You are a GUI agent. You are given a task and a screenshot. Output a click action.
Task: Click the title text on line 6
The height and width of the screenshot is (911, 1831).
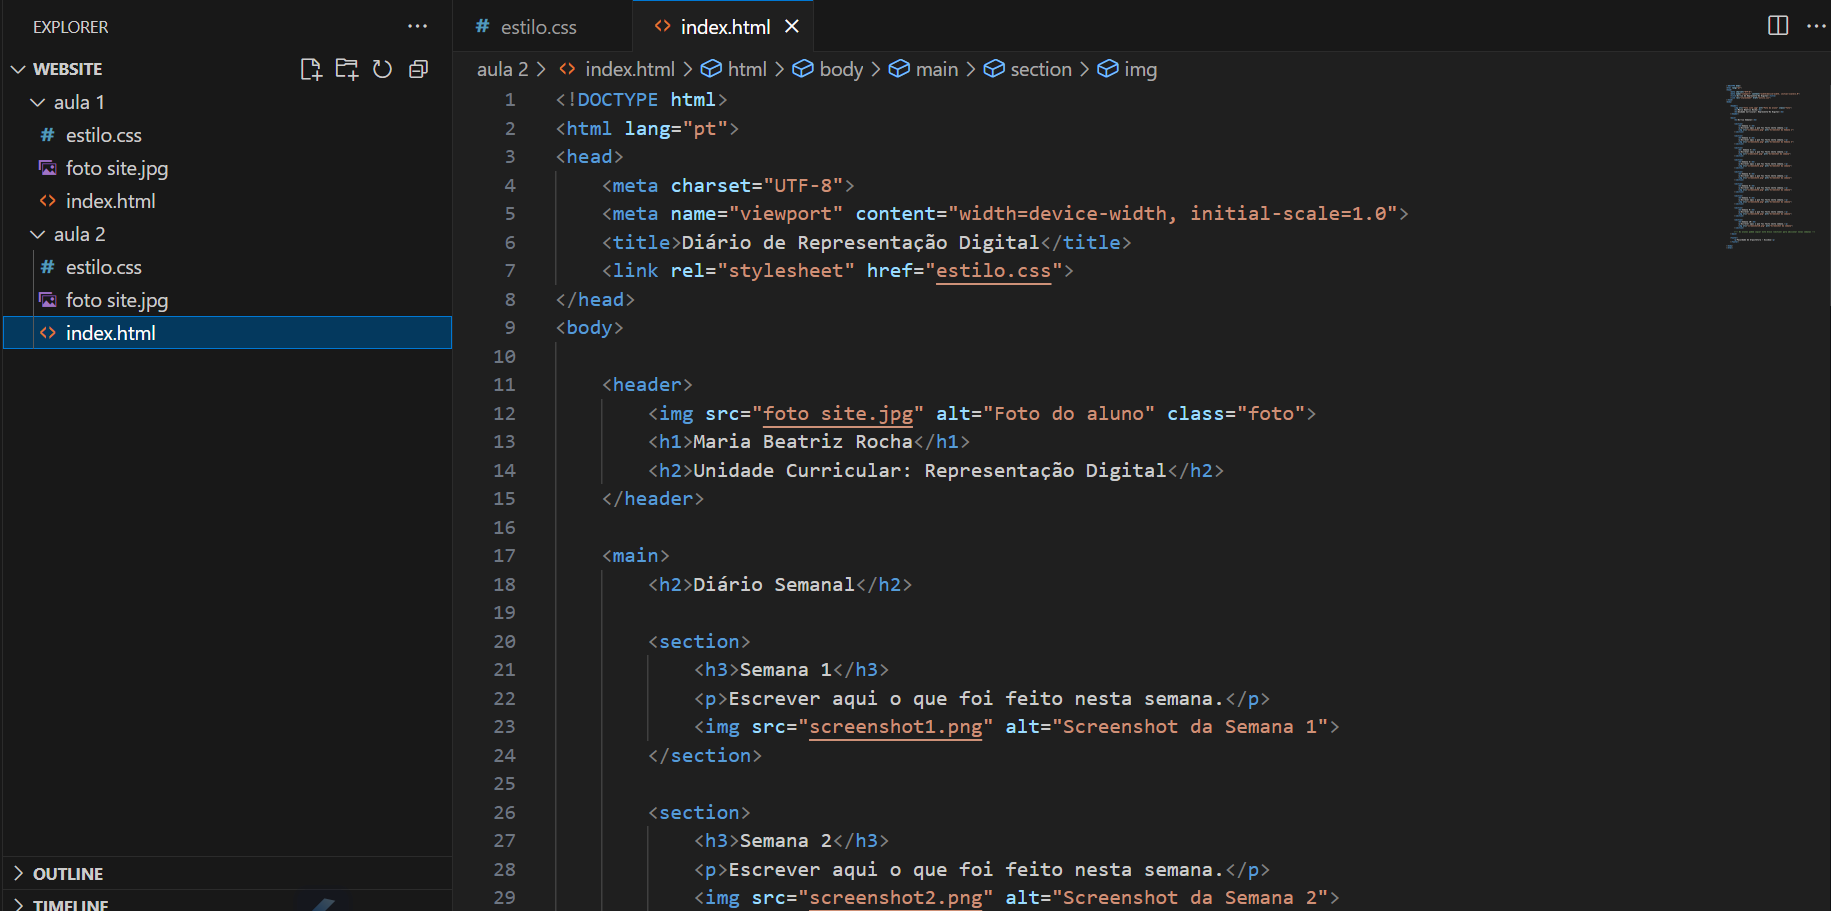(860, 243)
